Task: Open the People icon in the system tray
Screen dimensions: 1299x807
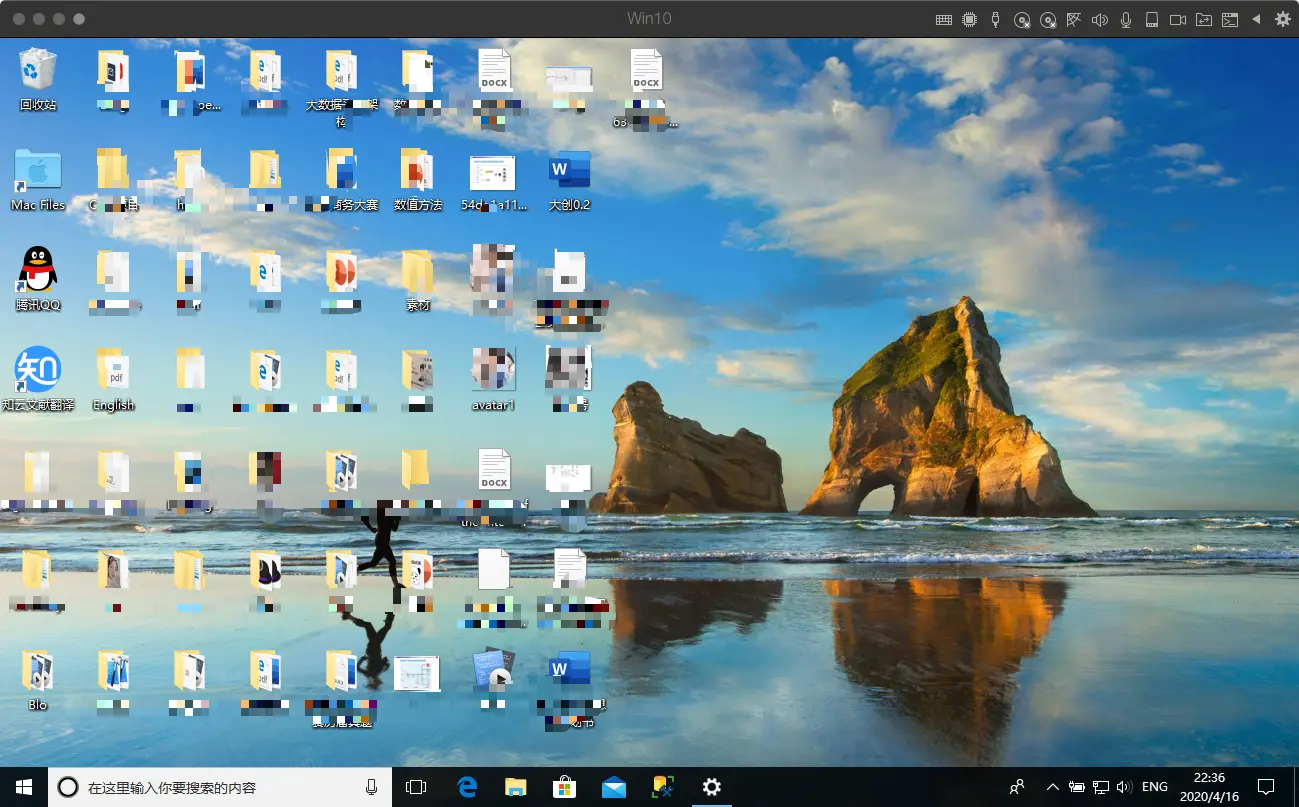Action: (1017, 787)
